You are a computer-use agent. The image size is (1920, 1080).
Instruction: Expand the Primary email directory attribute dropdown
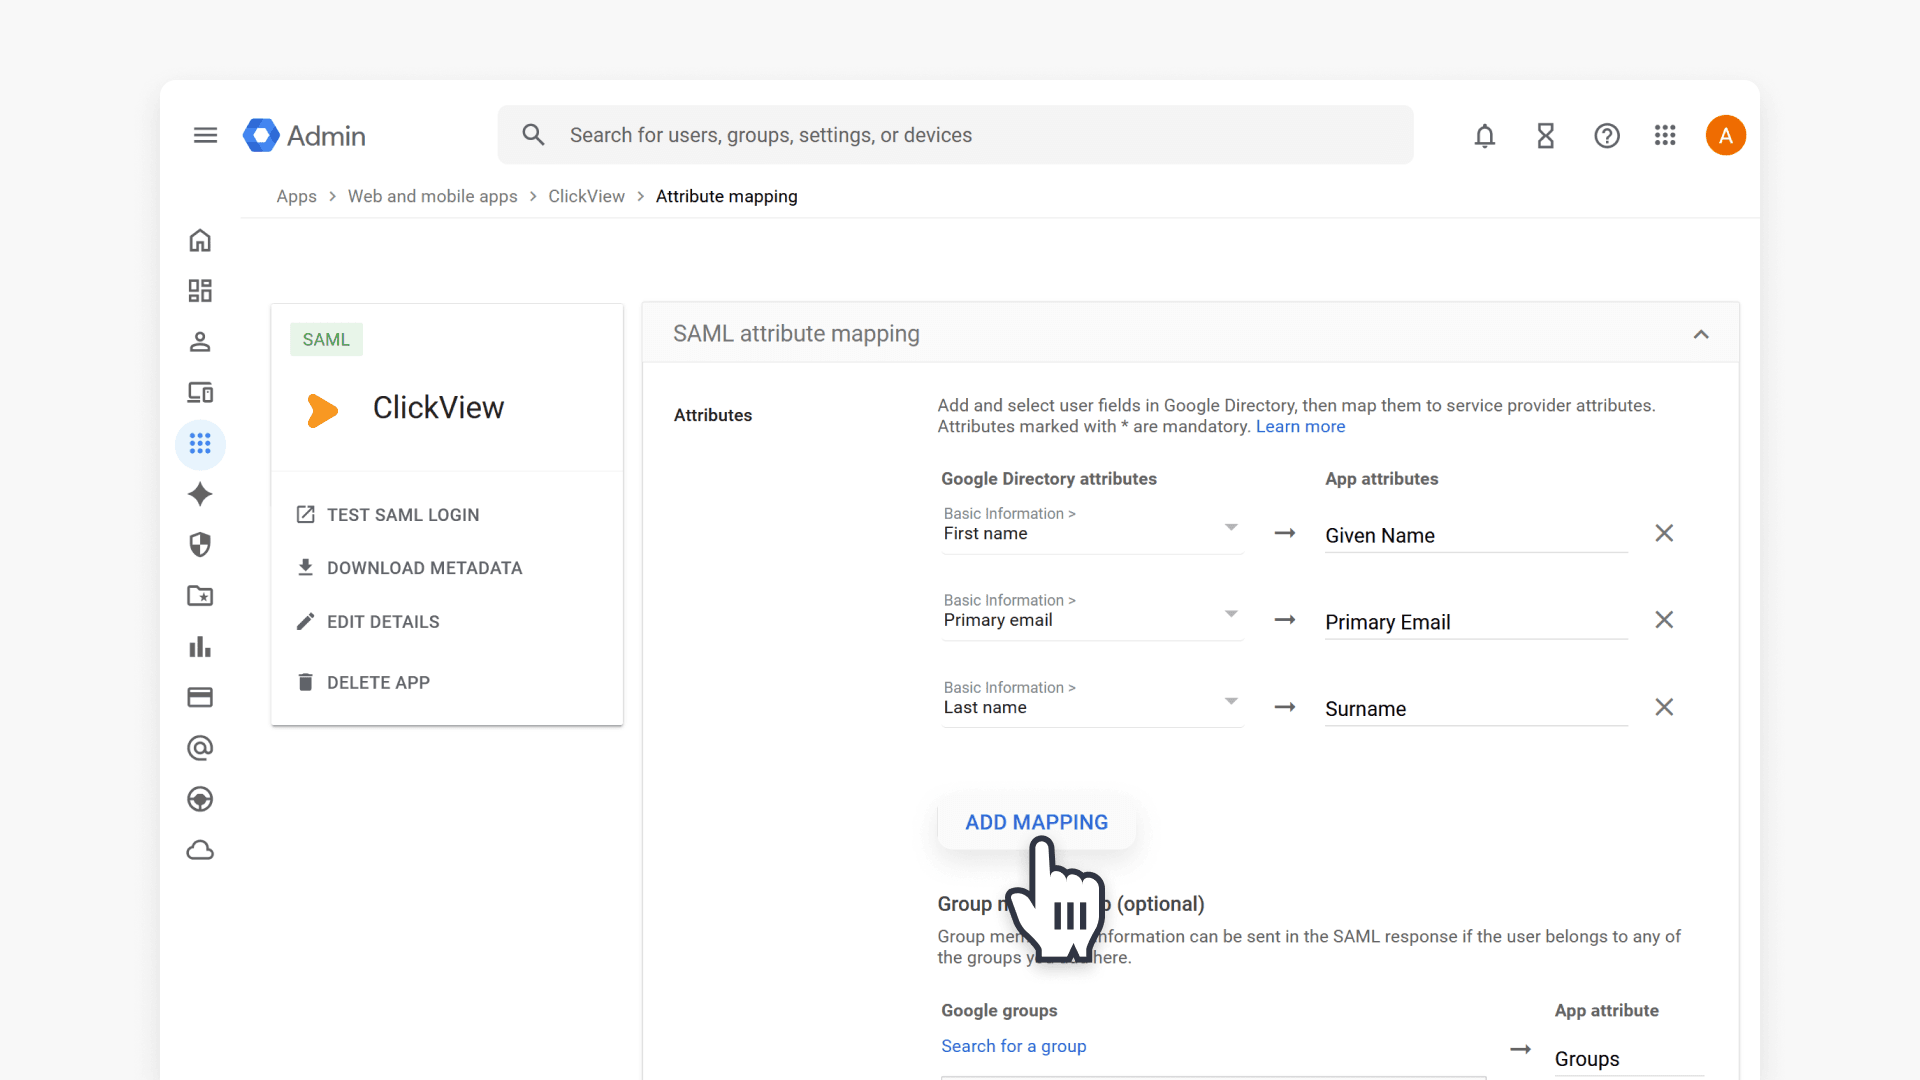click(x=1092, y=614)
